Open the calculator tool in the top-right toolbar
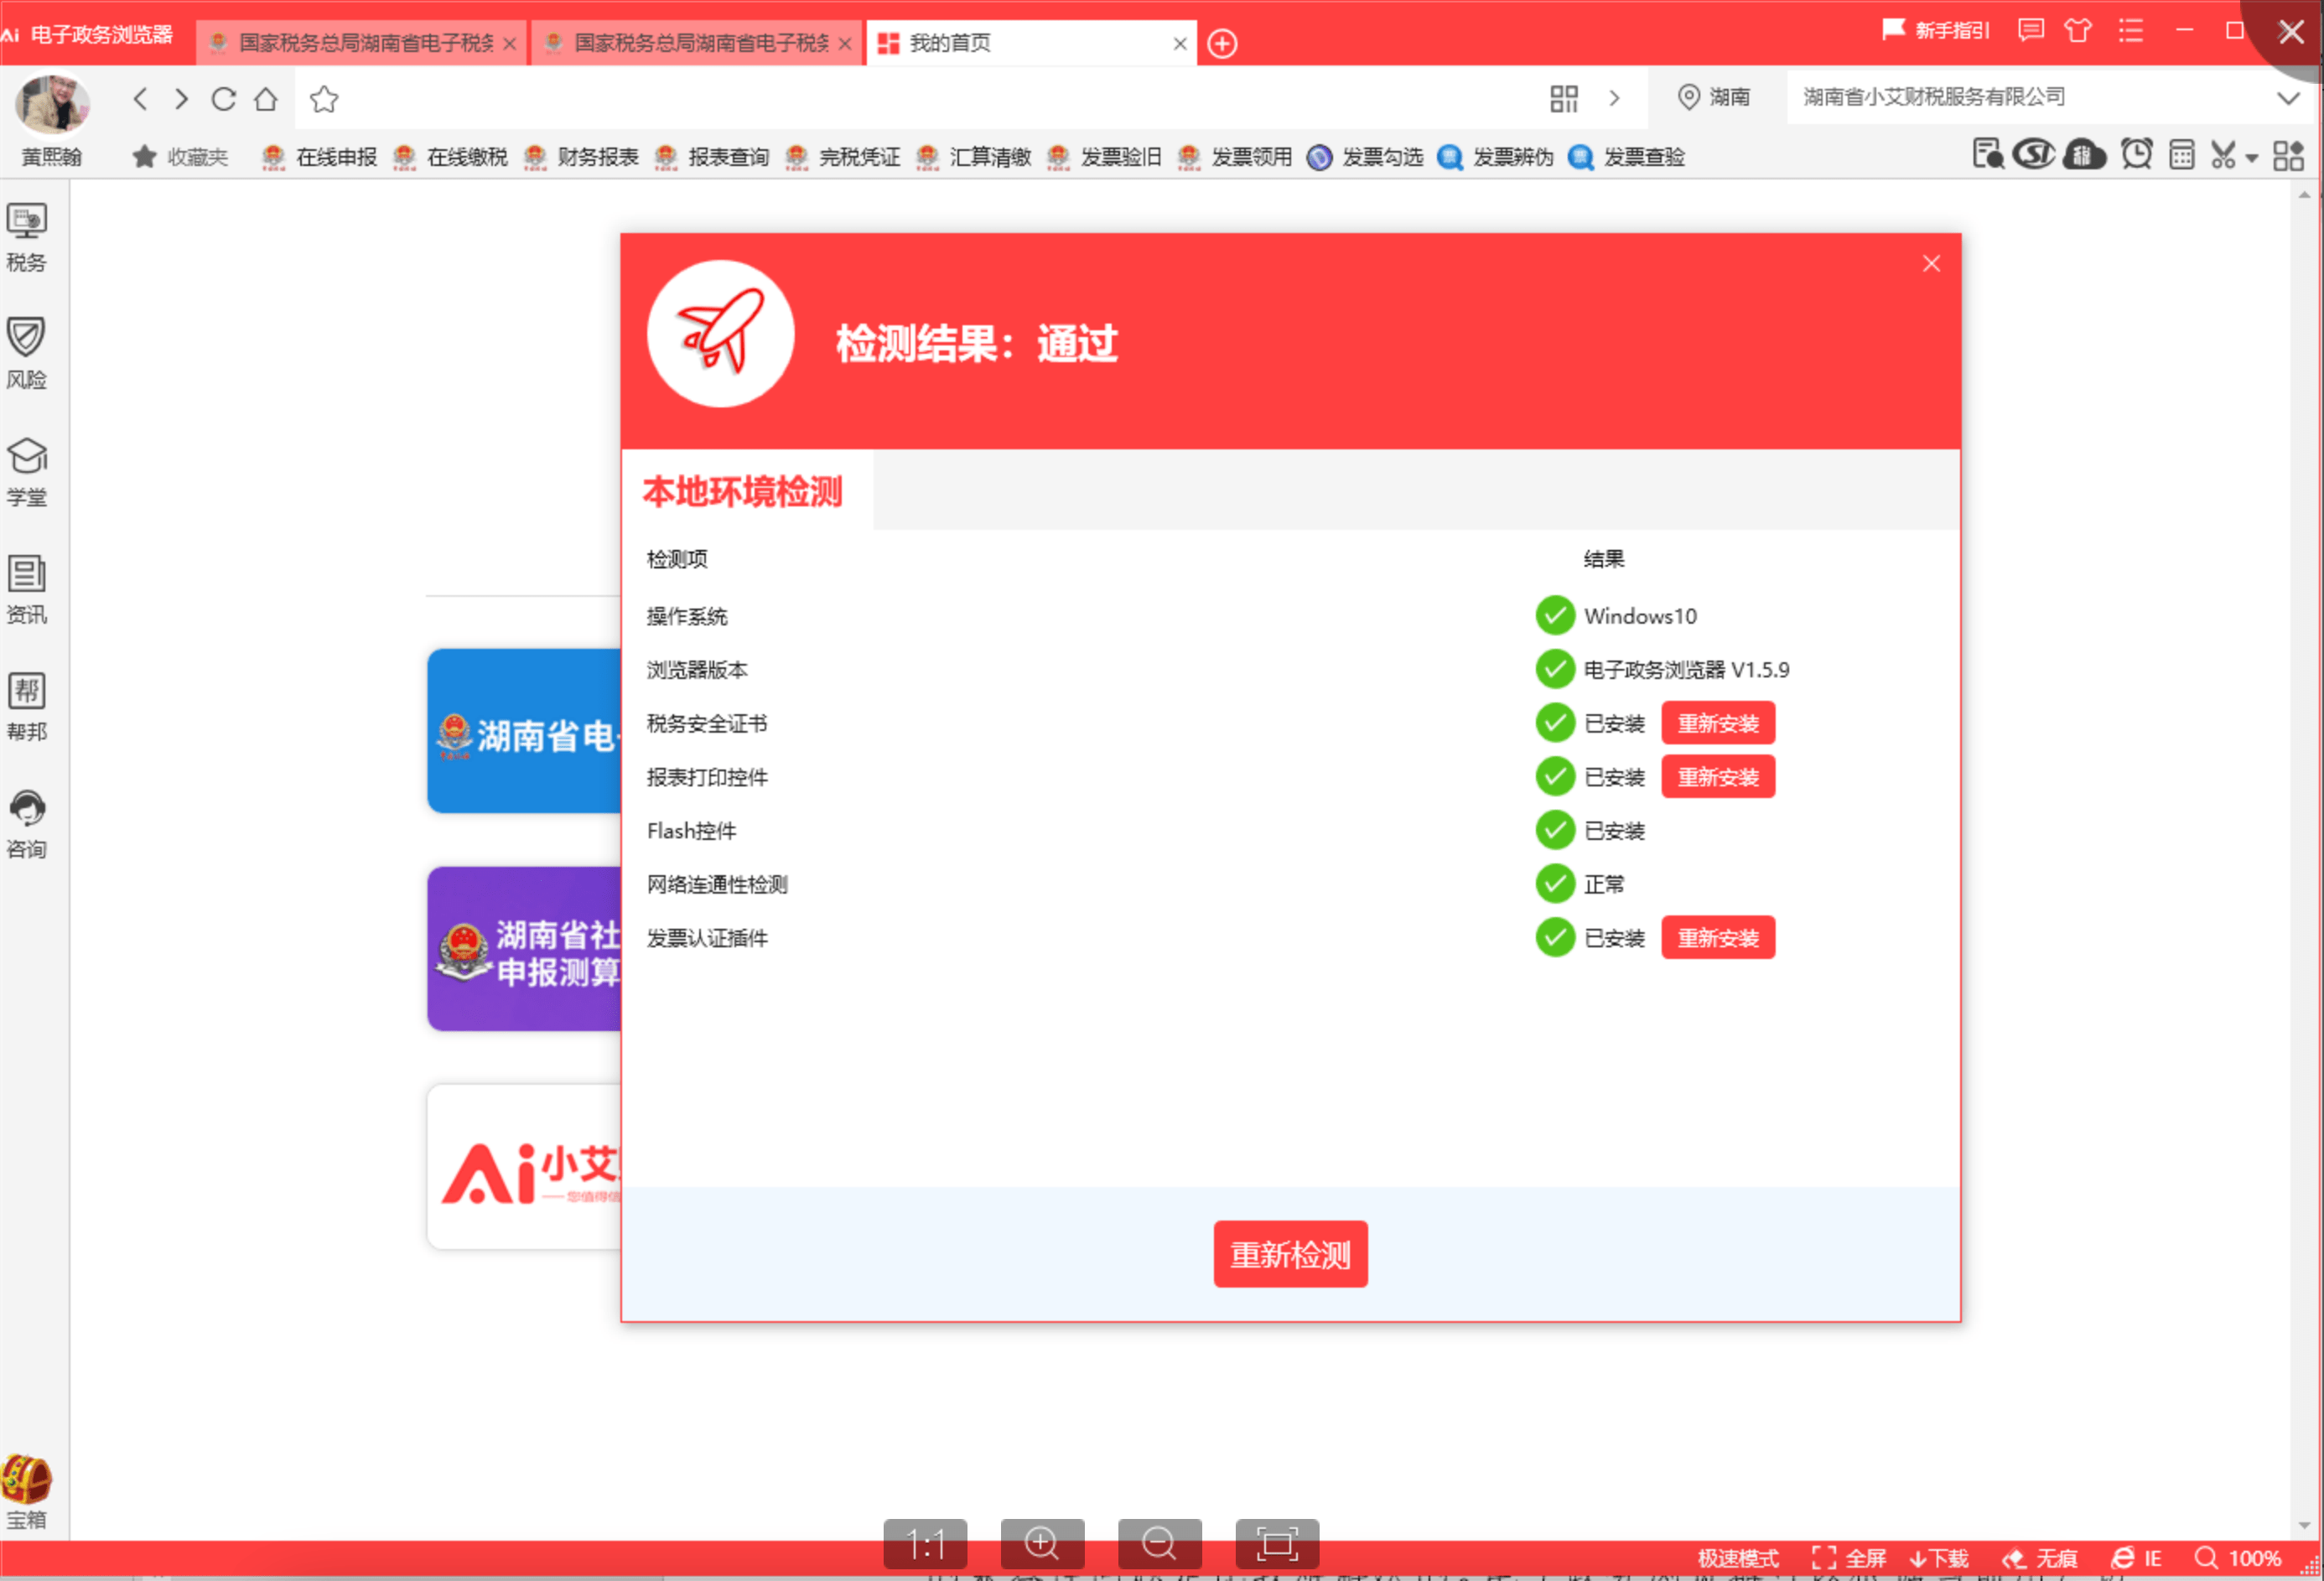The width and height of the screenshot is (2324, 1581). (x=2181, y=155)
